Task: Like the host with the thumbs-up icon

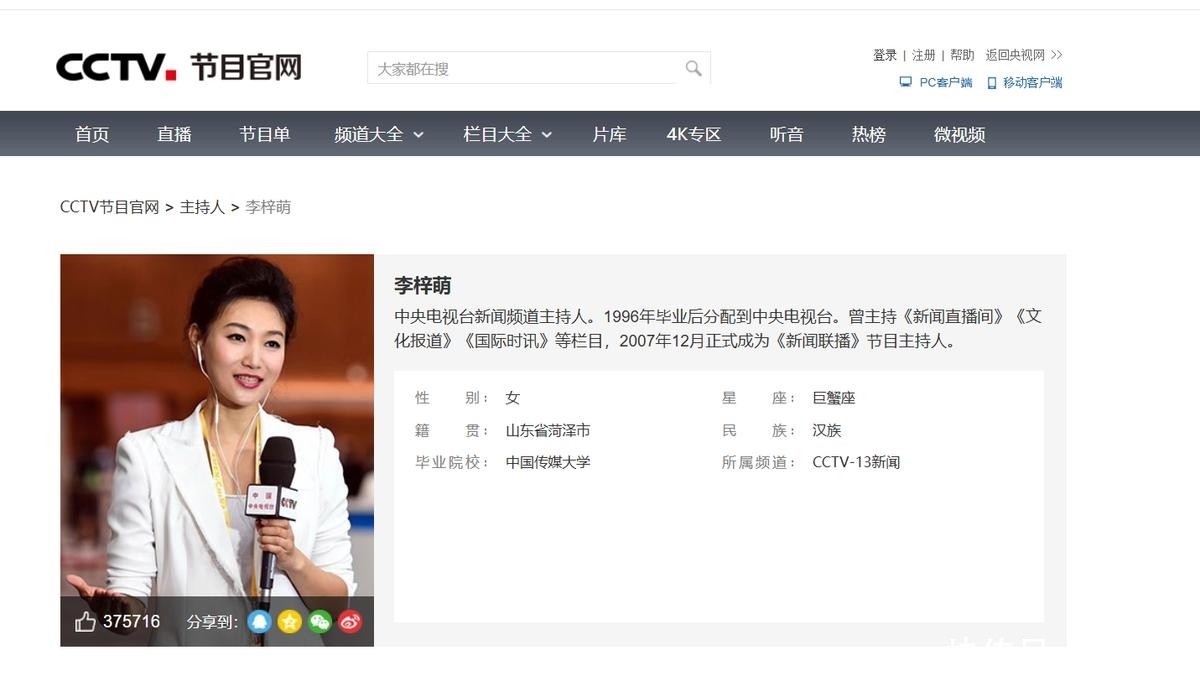Action: tap(86, 621)
